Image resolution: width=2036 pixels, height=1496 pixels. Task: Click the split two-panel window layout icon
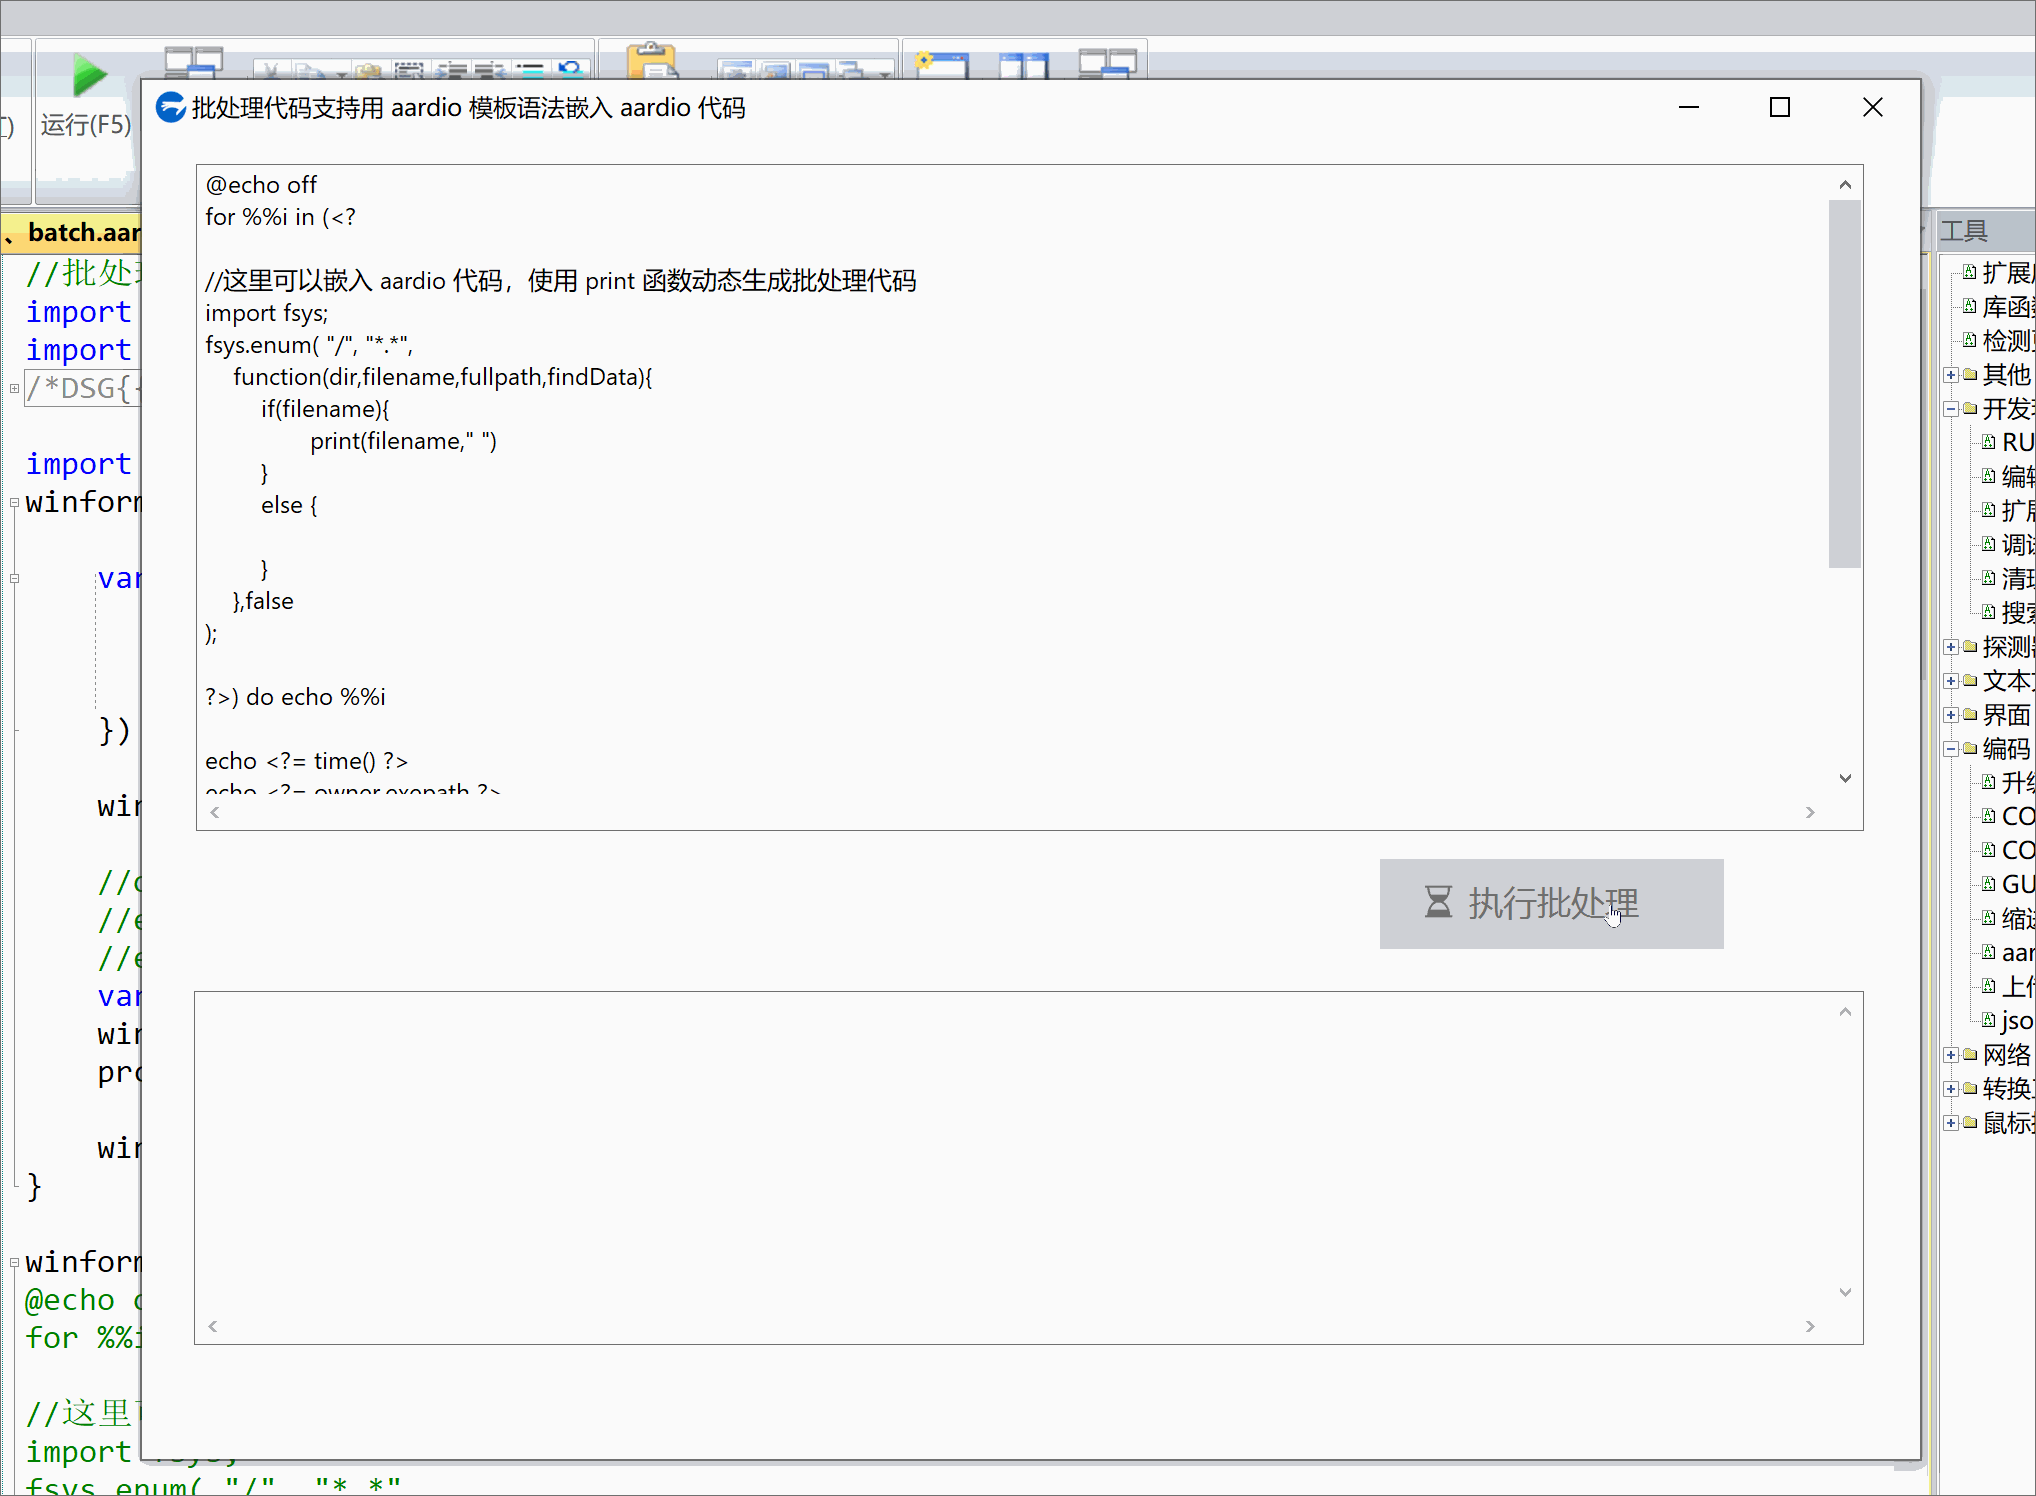coord(1023,65)
